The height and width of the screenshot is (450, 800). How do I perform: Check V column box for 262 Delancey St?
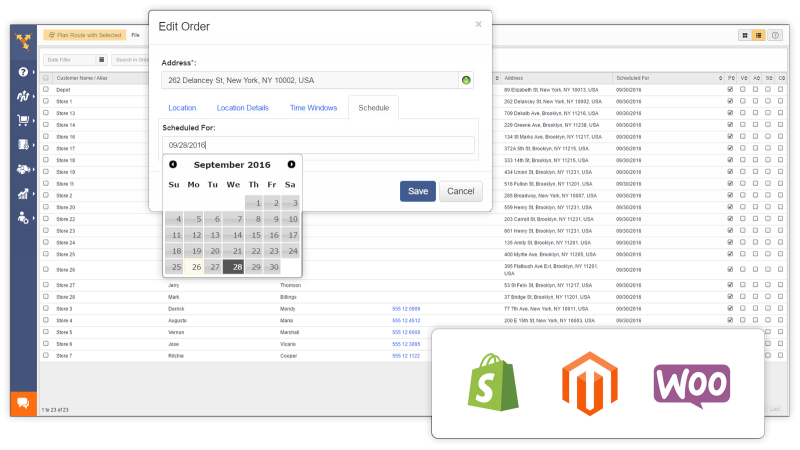(x=743, y=101)
